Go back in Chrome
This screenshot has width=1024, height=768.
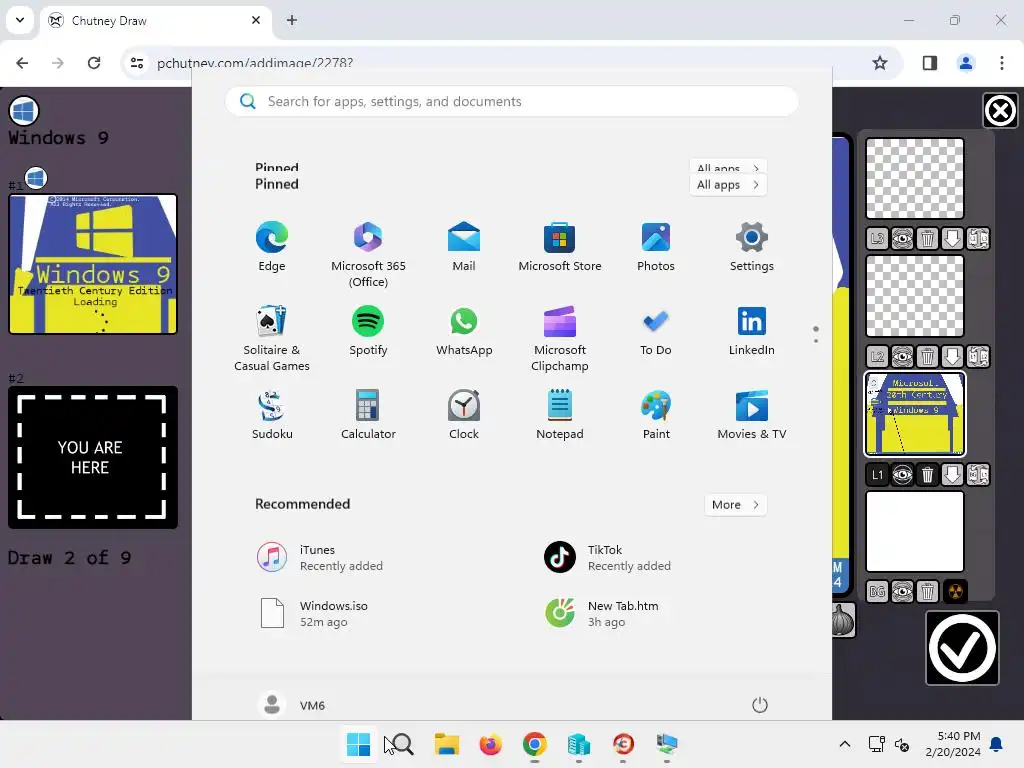coord(22,63)
